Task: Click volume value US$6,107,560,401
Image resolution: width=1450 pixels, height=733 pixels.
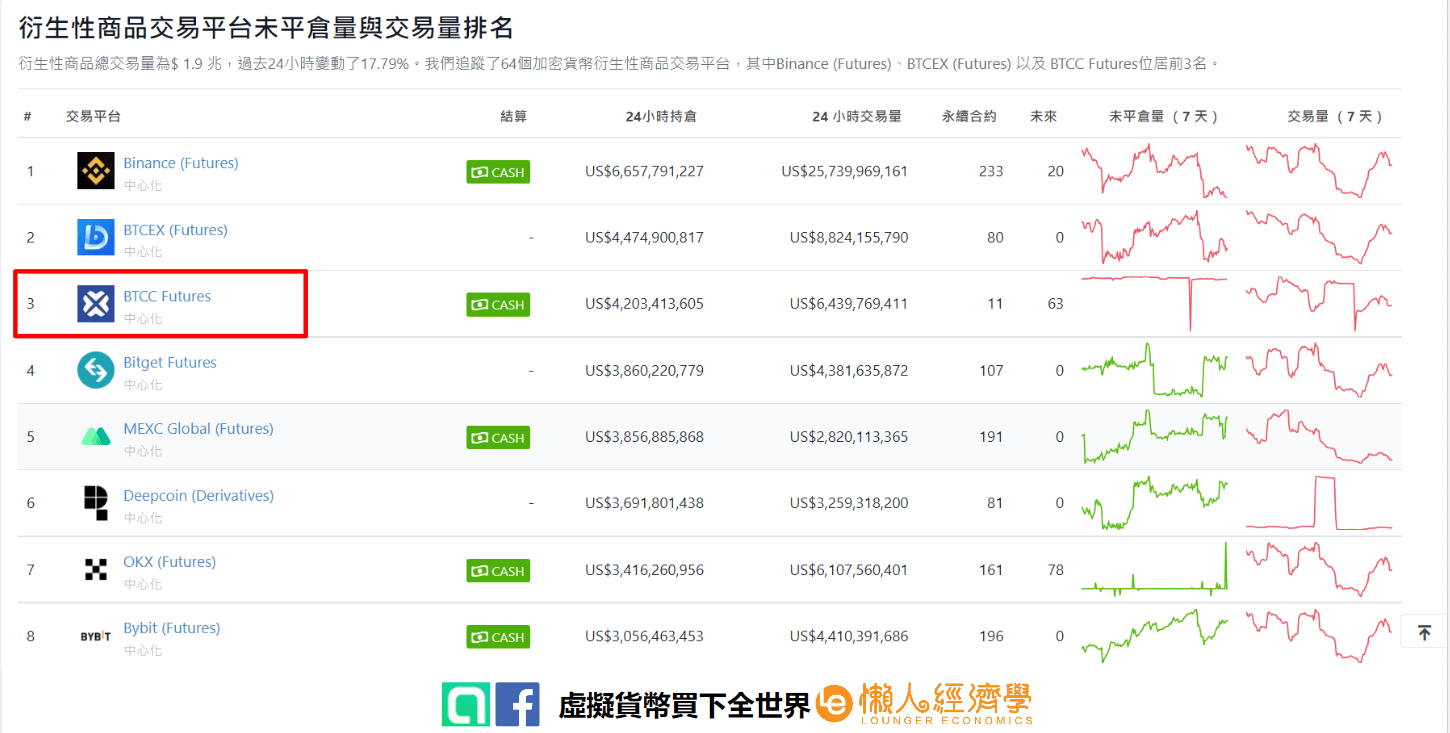Action: coord(849,570)
